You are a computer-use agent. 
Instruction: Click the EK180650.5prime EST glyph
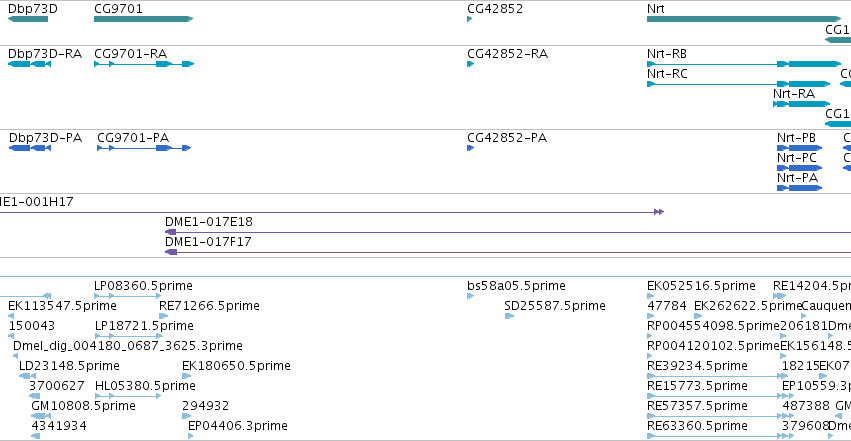point(186,376)
